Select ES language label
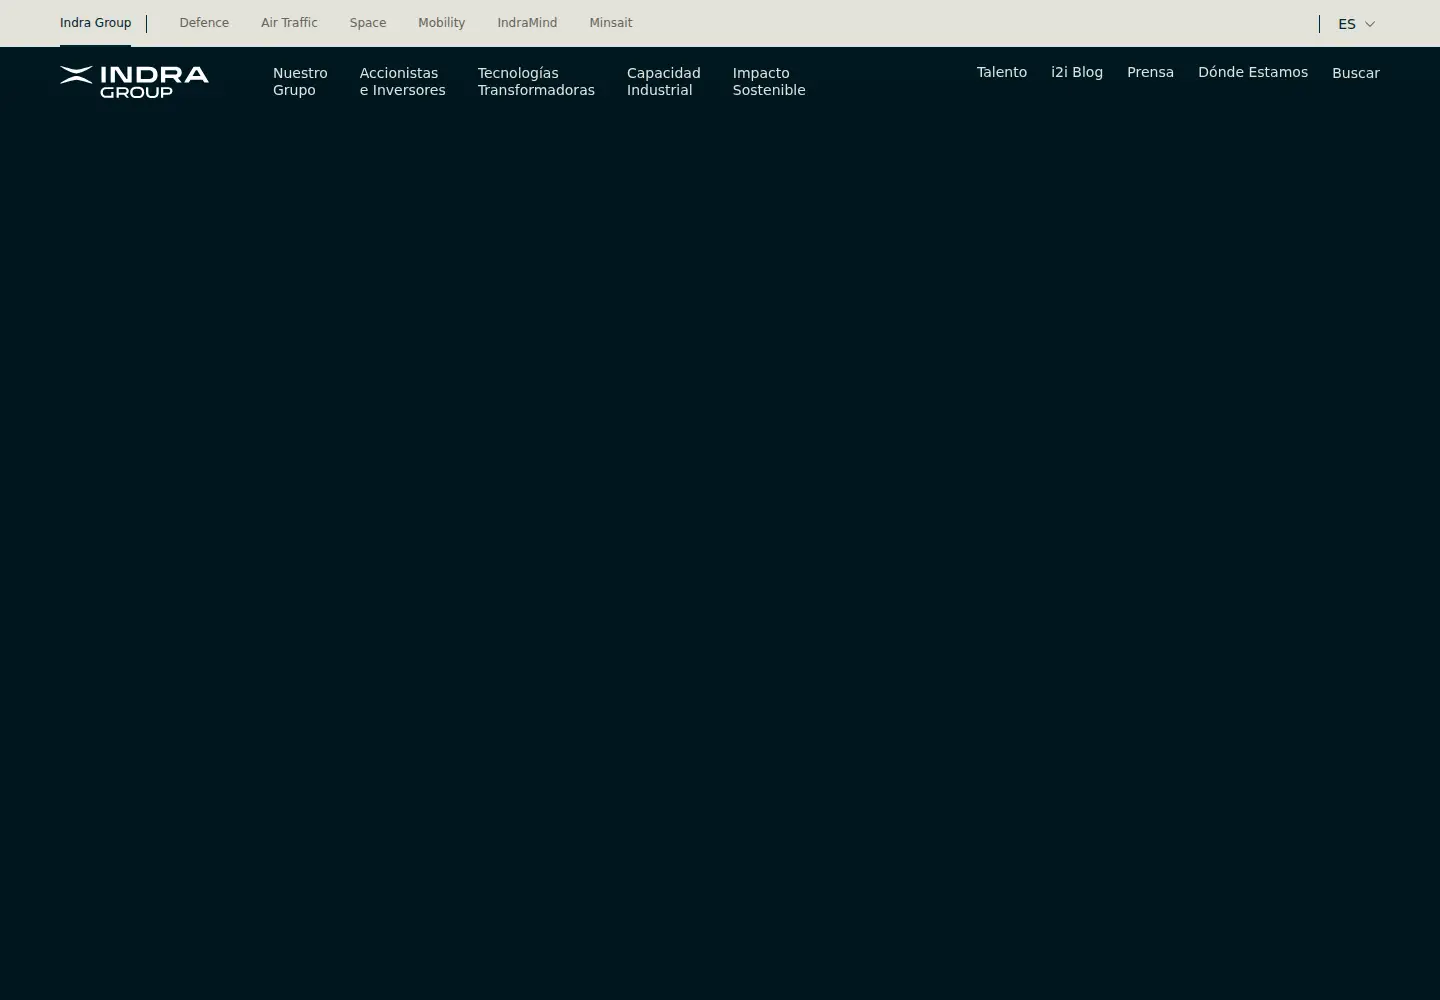Viewport: 1440px width, 1000px height. (x=1347, y=24)
